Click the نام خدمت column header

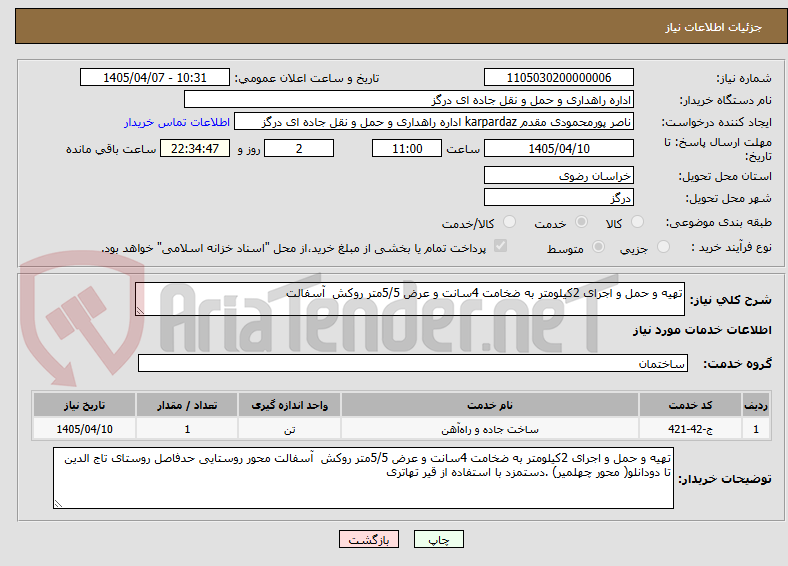point(490,405)
